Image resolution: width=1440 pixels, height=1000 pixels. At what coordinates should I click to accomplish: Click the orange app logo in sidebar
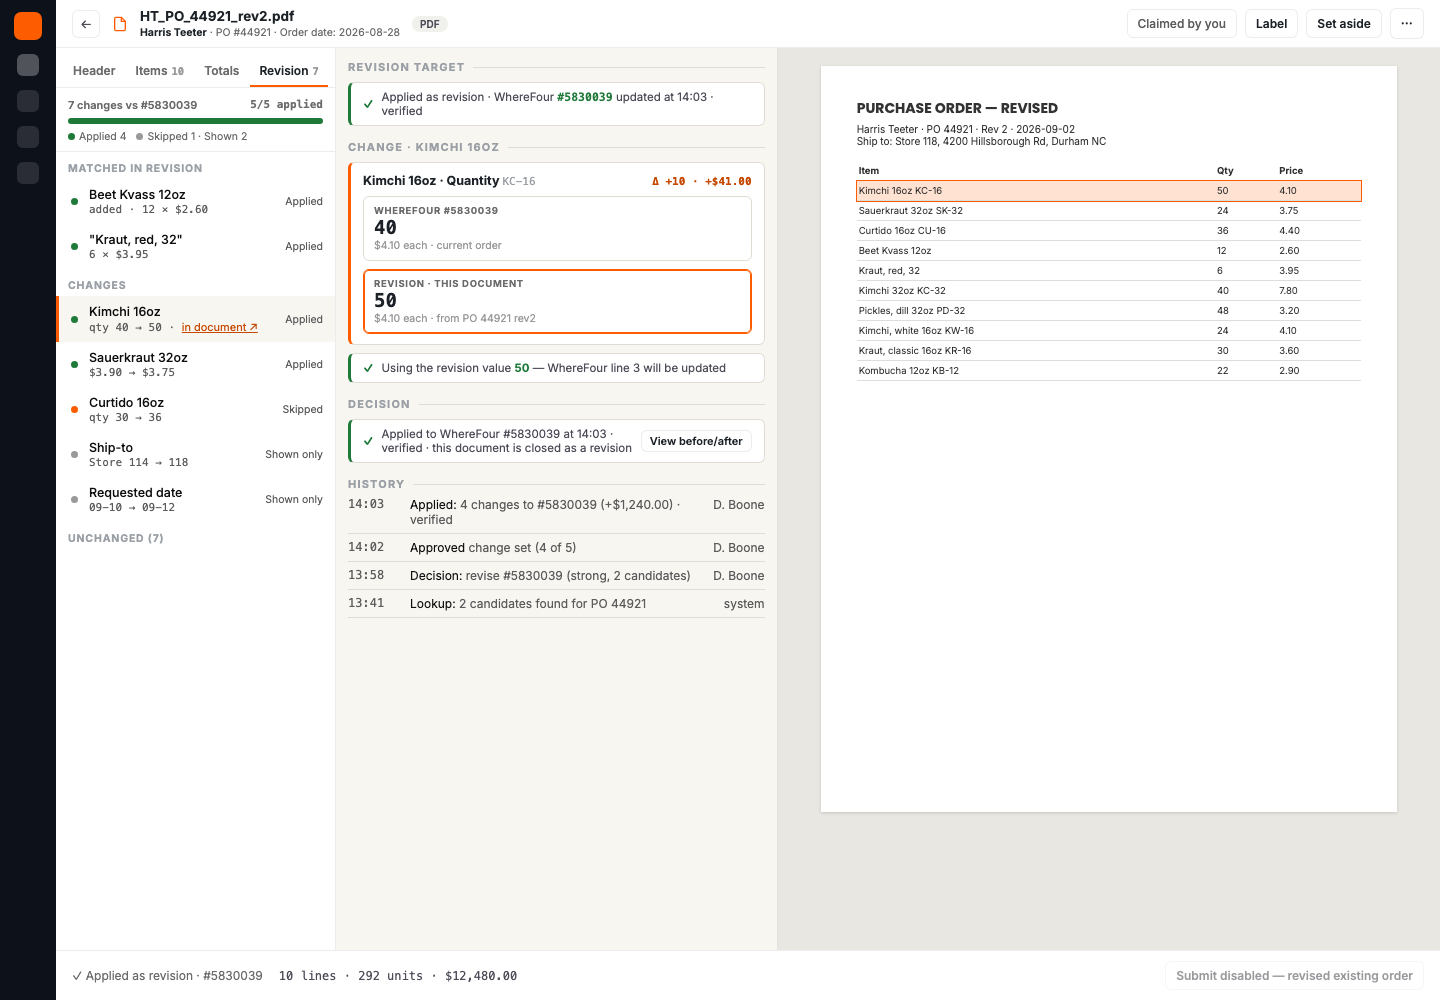28,26
